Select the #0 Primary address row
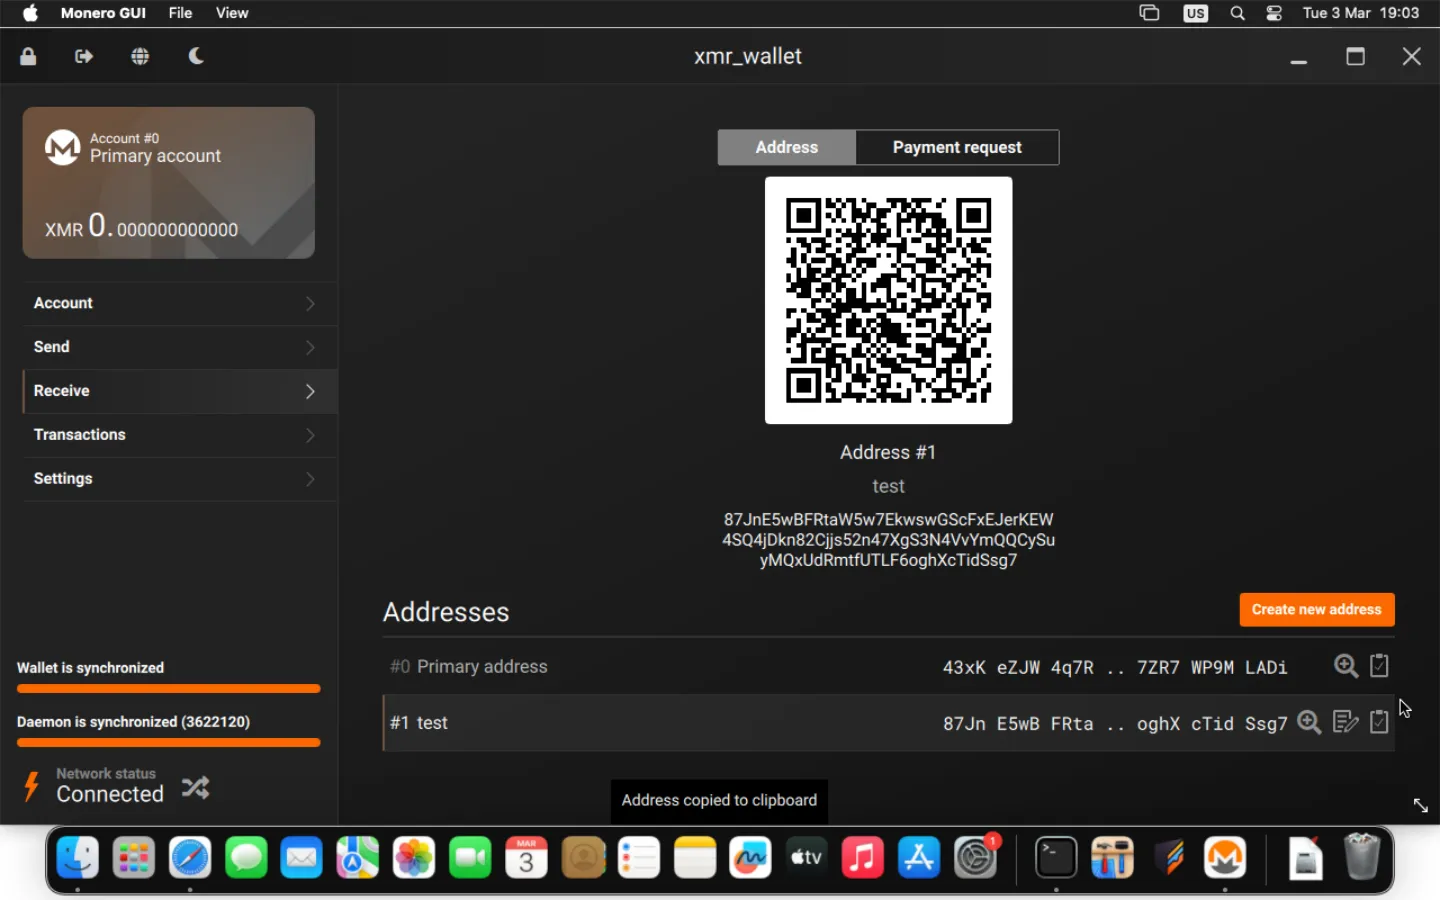 [889, 667]
